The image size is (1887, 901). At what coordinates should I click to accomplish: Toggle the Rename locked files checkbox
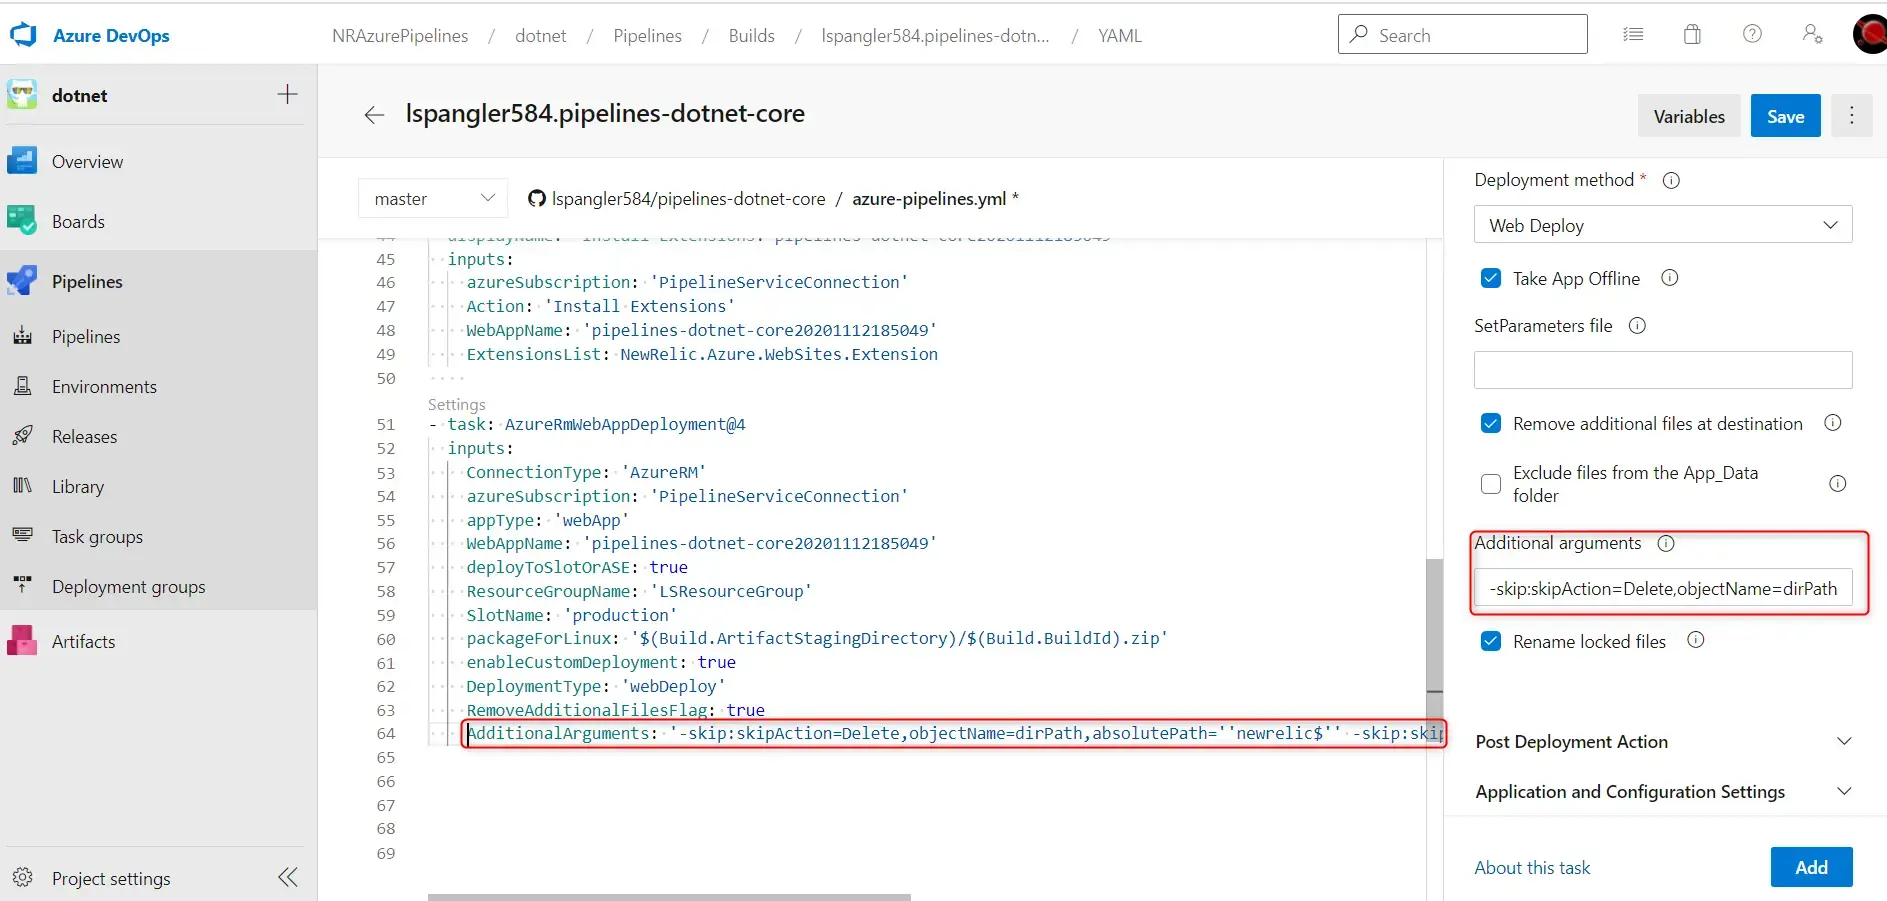point(1490,641)
